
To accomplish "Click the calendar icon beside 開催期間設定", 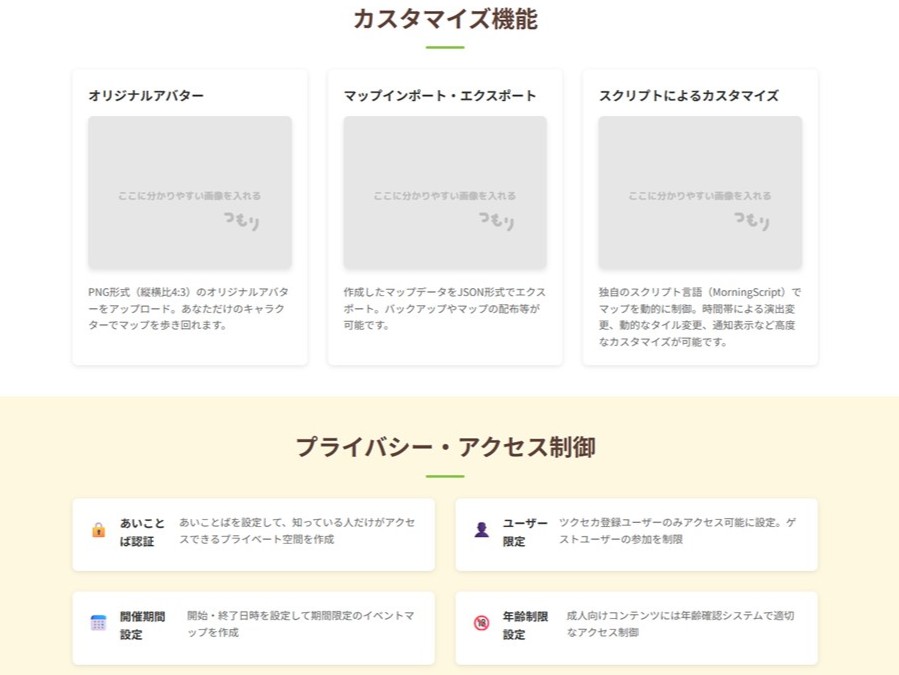I will (96, 620).
